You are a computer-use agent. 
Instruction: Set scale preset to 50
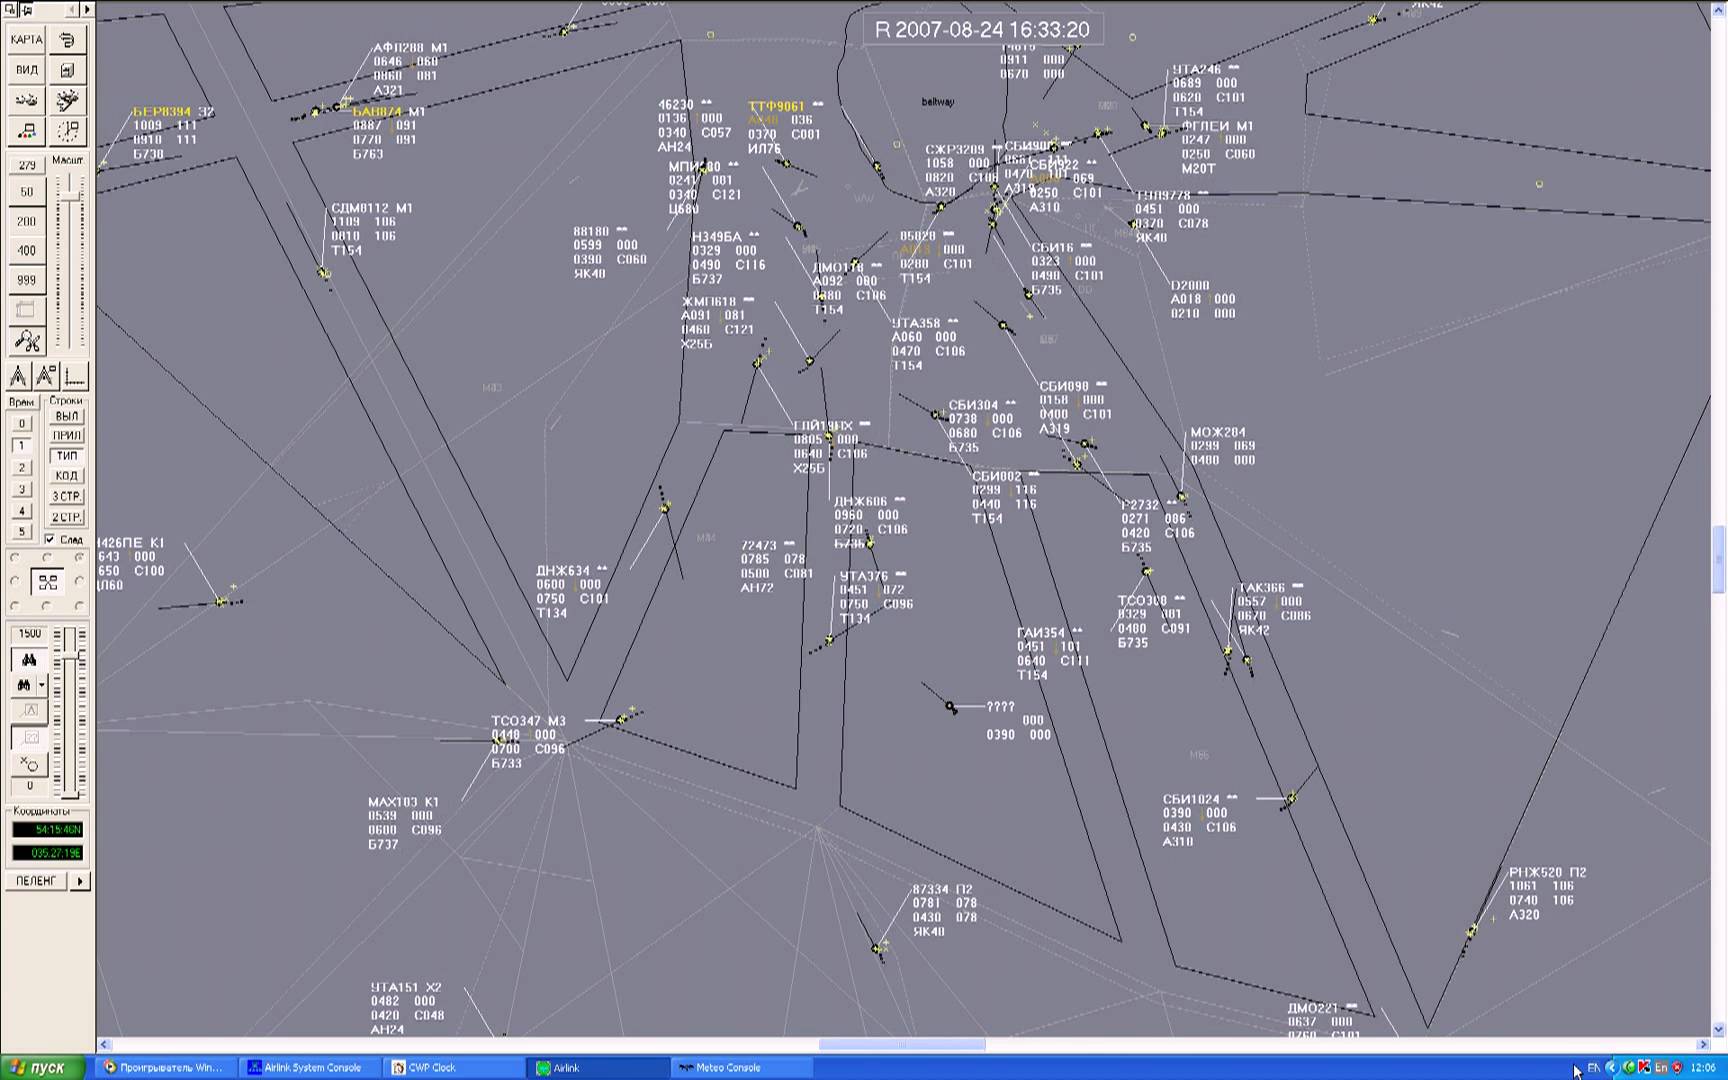pos(27,191)
